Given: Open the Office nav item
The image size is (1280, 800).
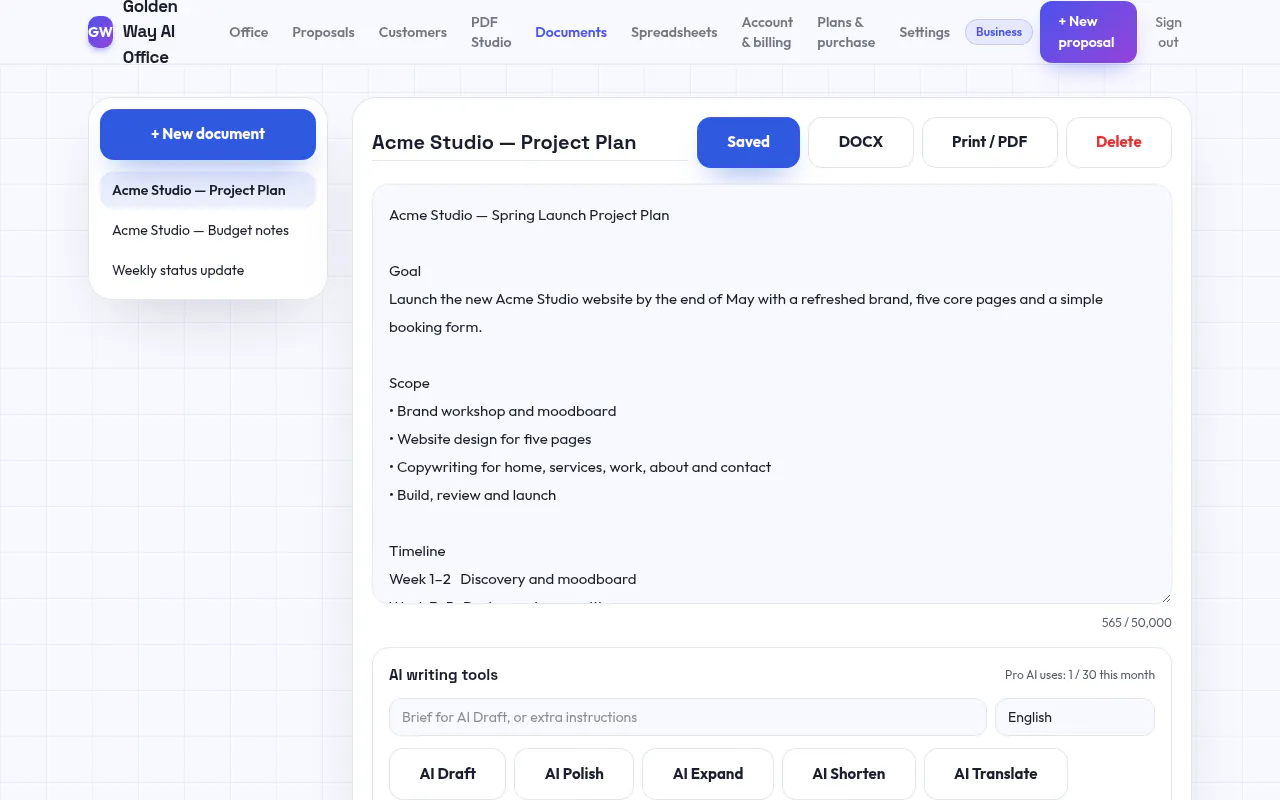Looking at the screenshot, I should pos(249,32).
